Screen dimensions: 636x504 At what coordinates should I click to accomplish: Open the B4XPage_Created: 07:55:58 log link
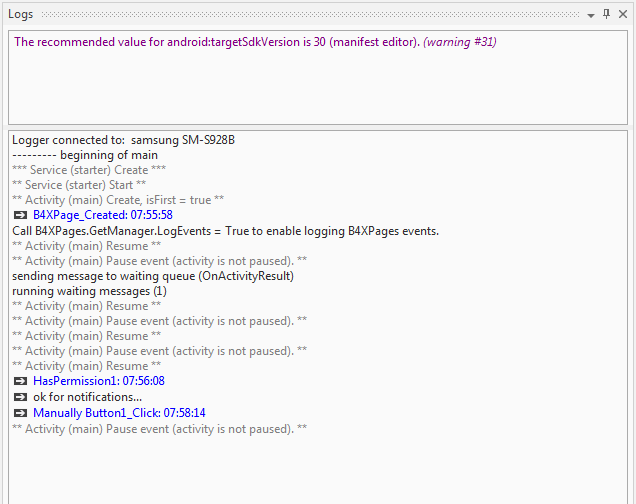(x=103, y=215)
